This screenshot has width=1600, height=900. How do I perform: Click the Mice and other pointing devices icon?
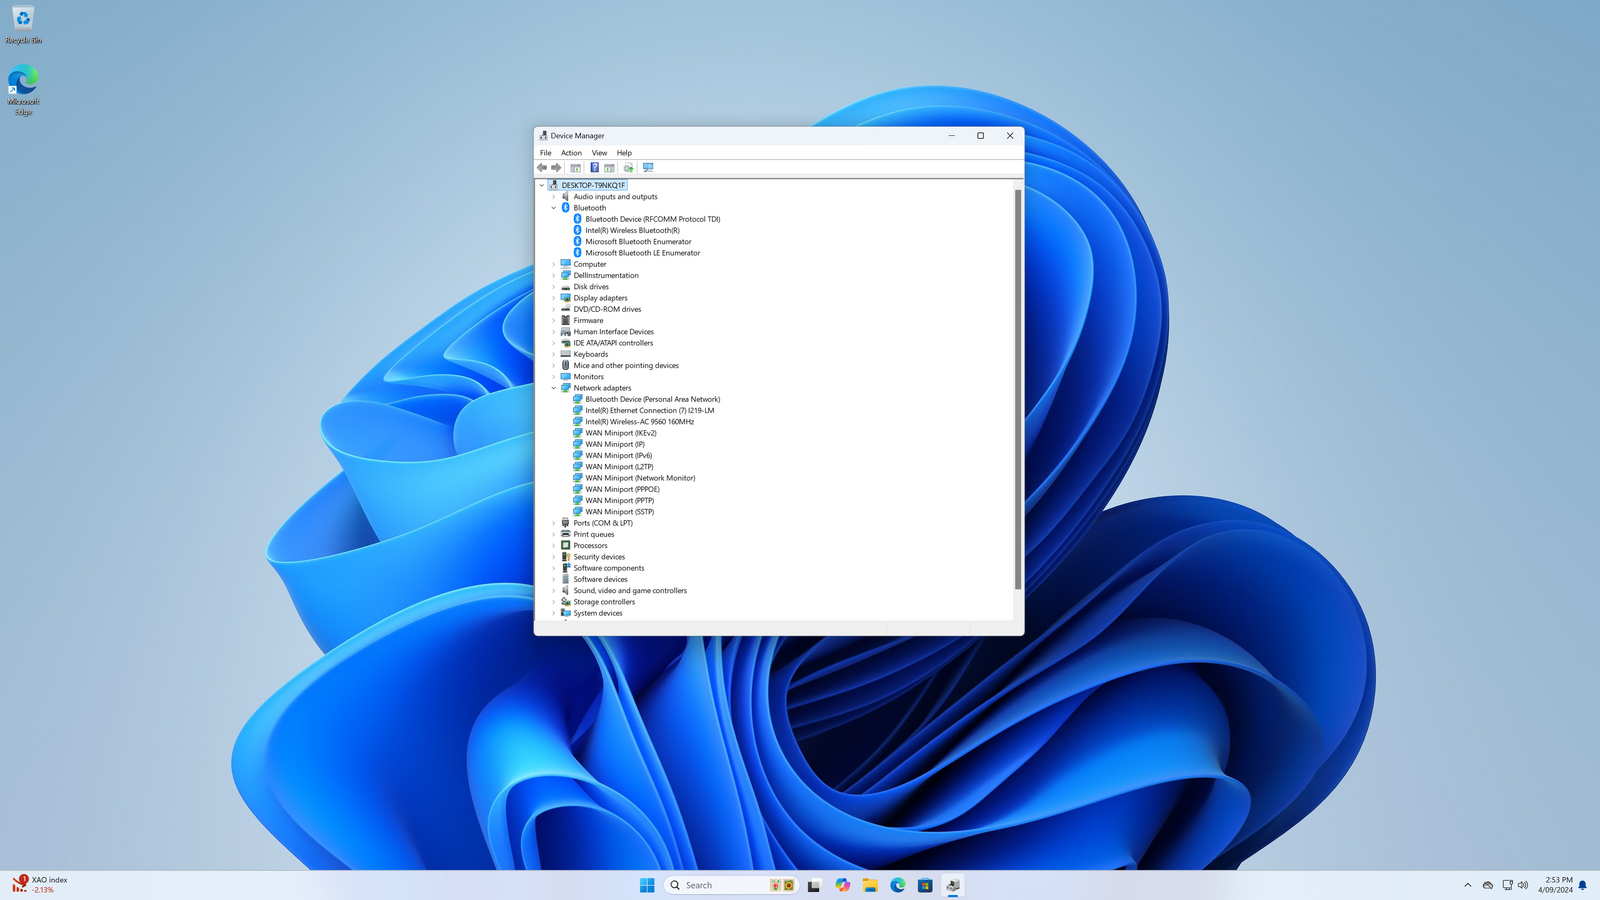pos(566,366)
